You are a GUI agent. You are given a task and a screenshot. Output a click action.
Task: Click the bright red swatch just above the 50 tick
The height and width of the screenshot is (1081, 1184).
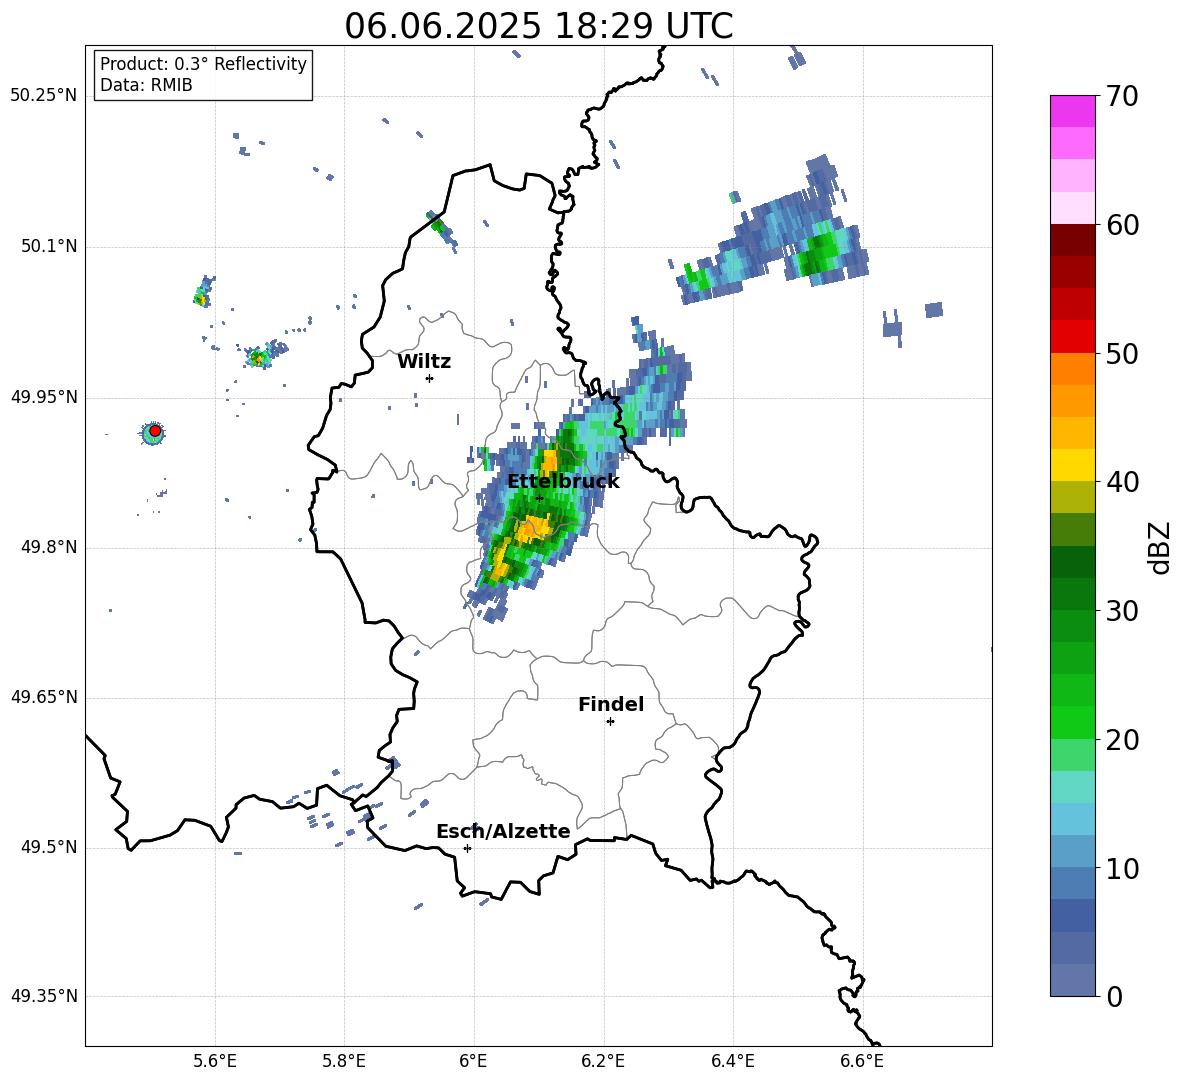1072,337
